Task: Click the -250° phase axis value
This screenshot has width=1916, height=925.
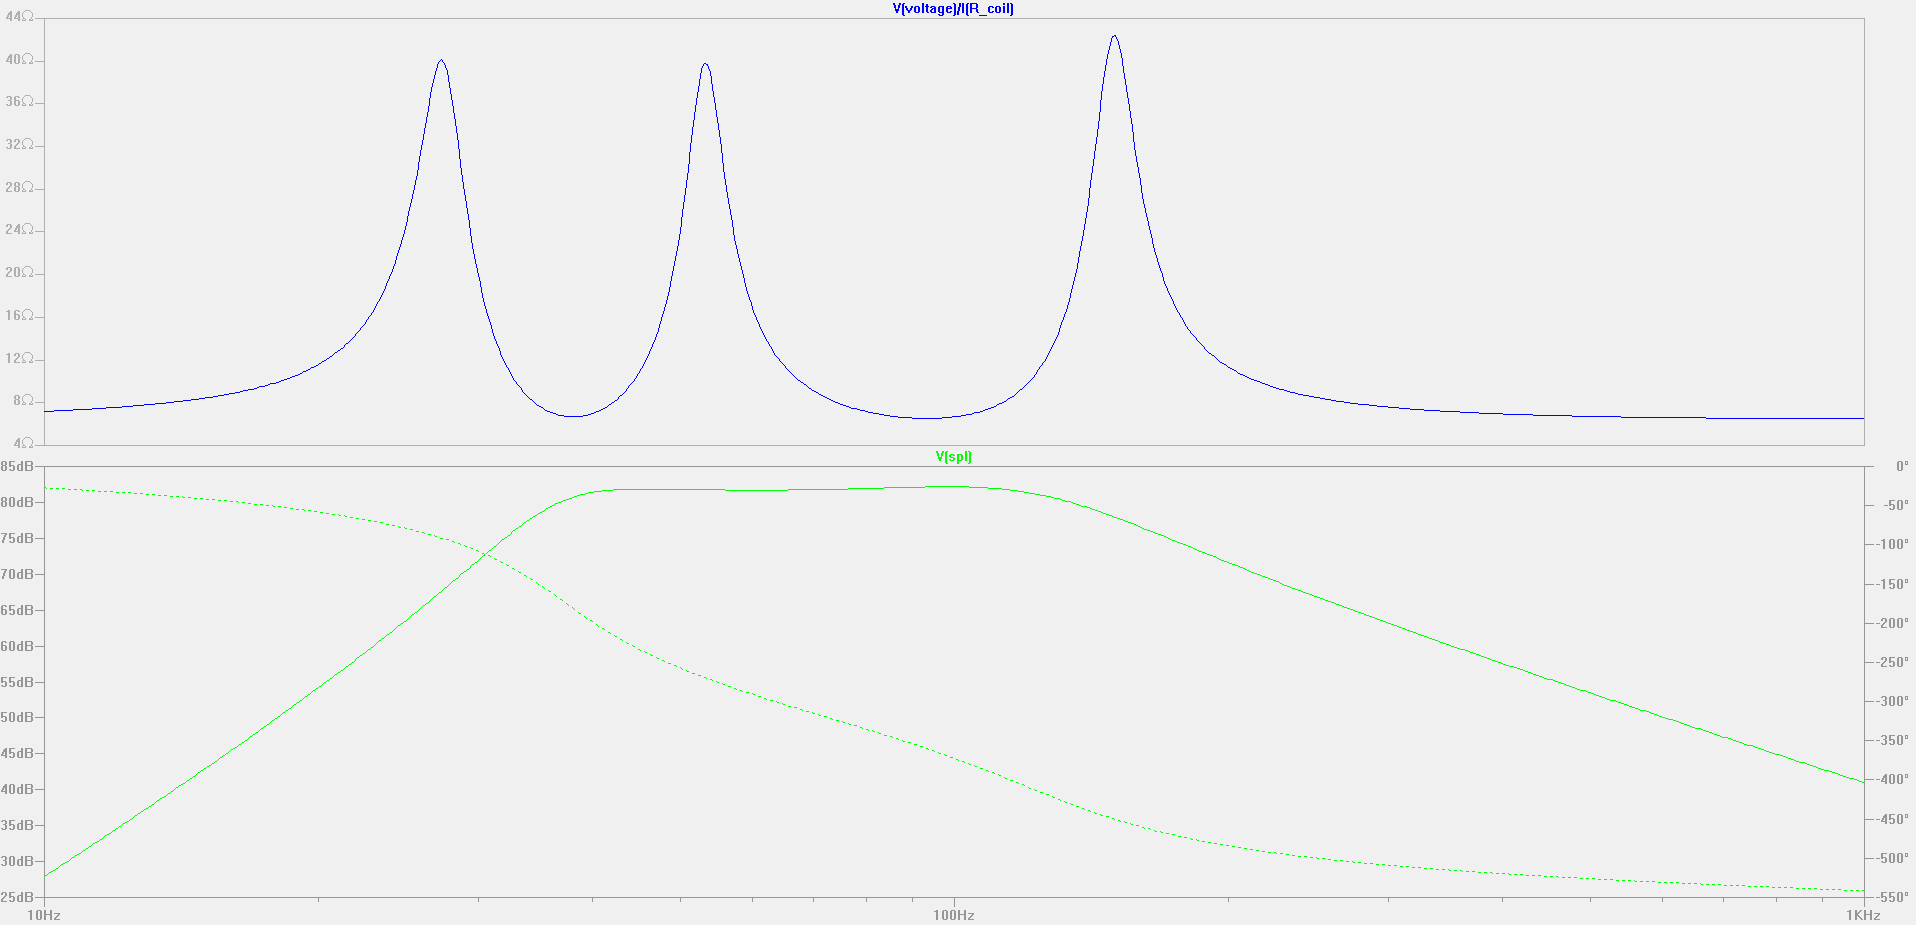Action: (1893, 662)
